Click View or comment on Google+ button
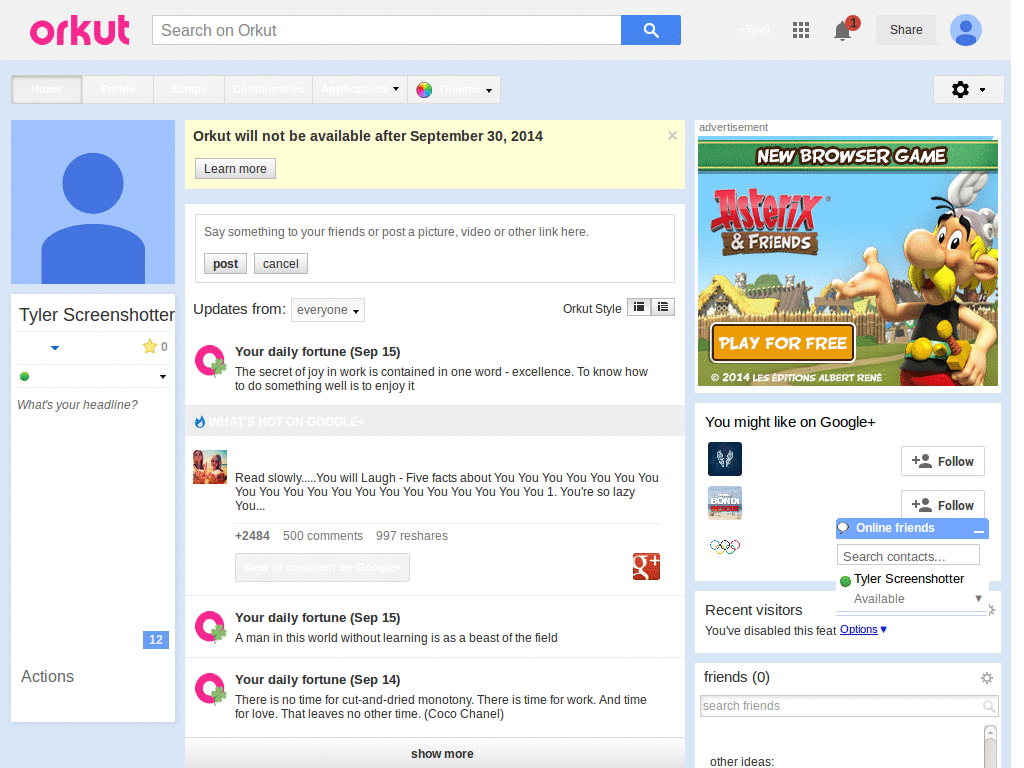1024x768 pixels. [322, 568]
